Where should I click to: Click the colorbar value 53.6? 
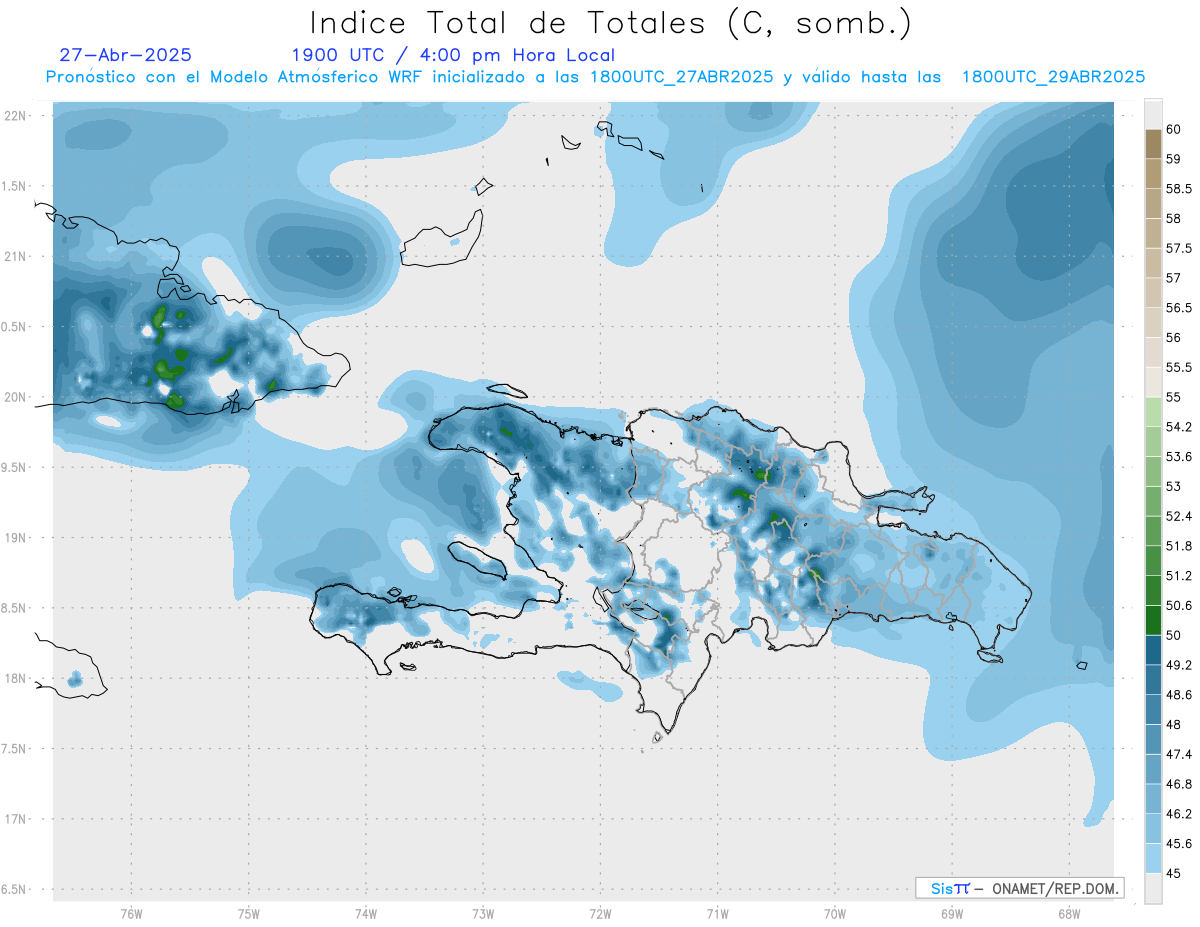[x=1179, y=457]
